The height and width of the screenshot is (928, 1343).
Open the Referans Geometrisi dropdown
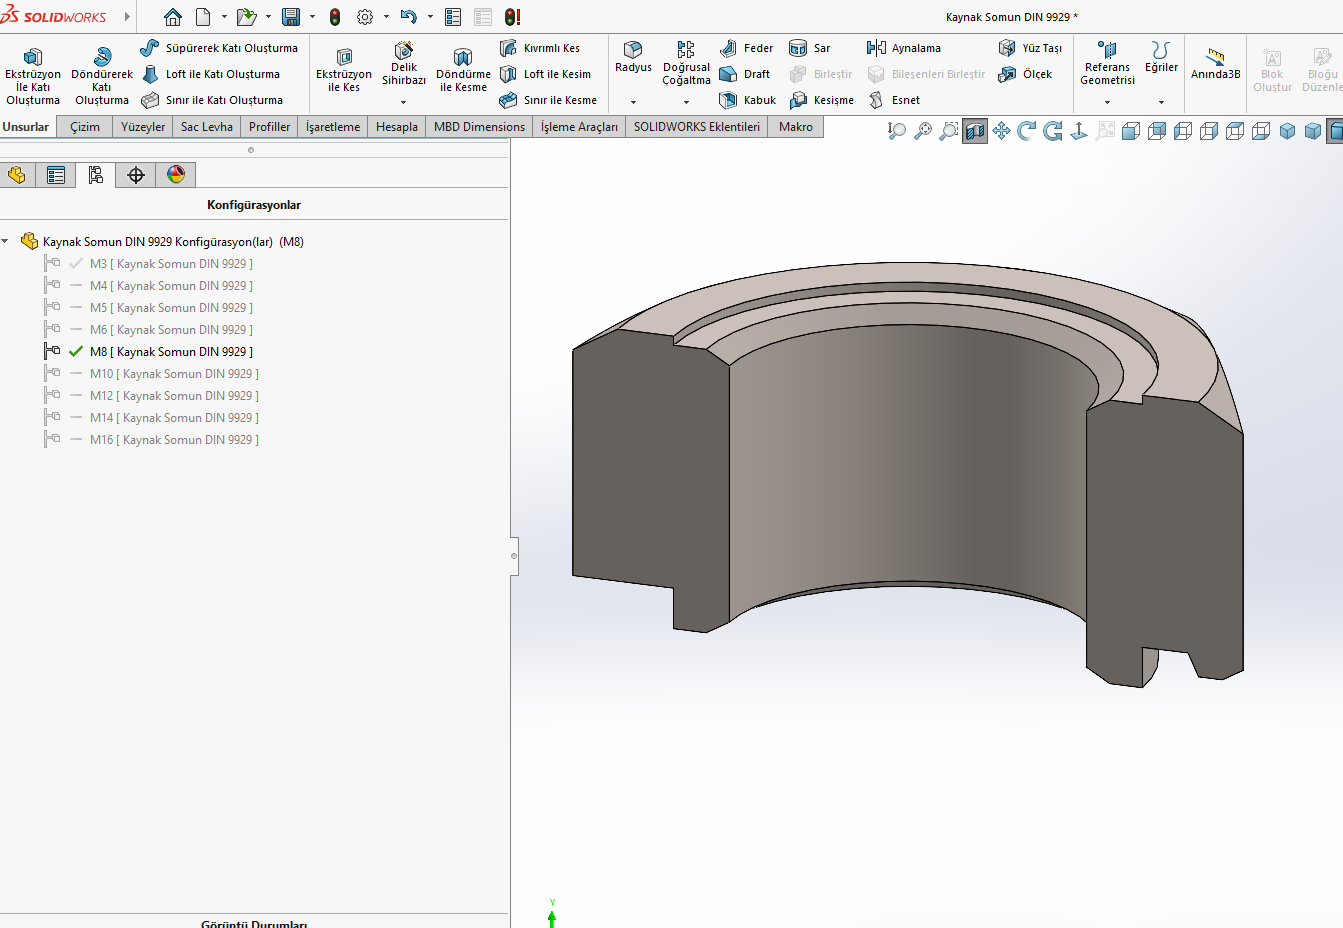click(x=1107, y=102)
